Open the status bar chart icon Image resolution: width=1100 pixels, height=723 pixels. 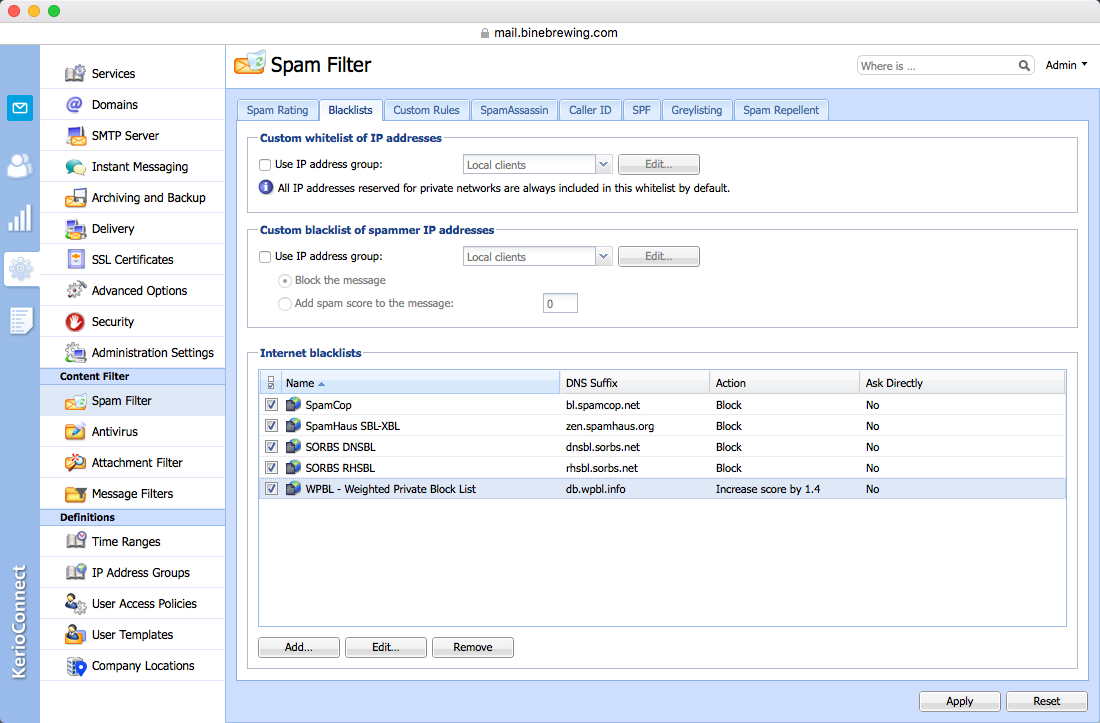click(20, 218)
